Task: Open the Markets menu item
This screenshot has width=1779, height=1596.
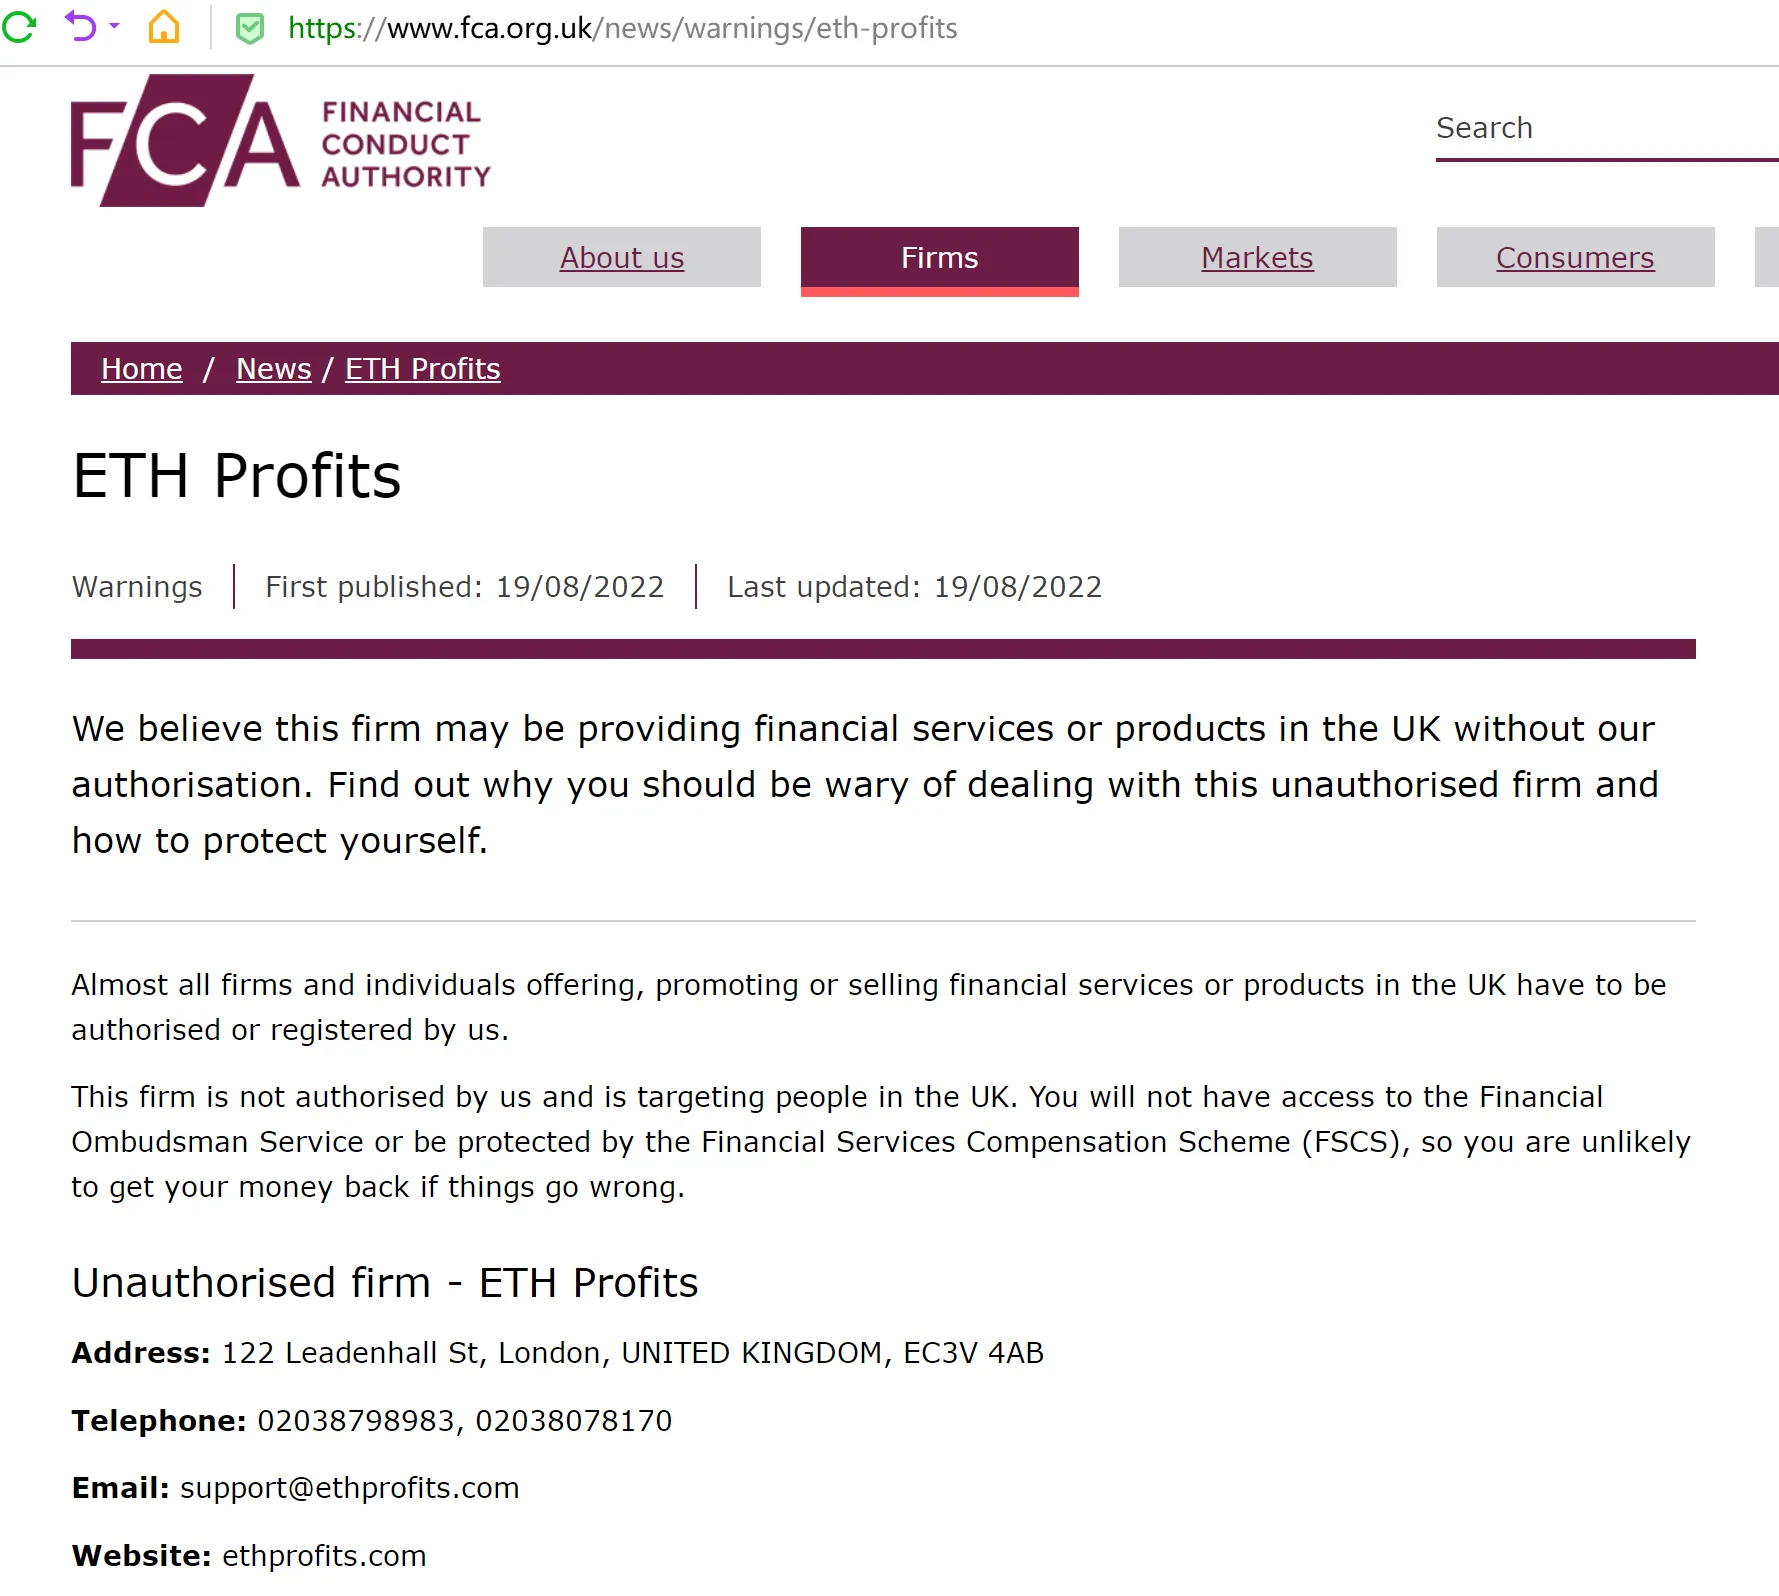Action: click(1258, 257)
